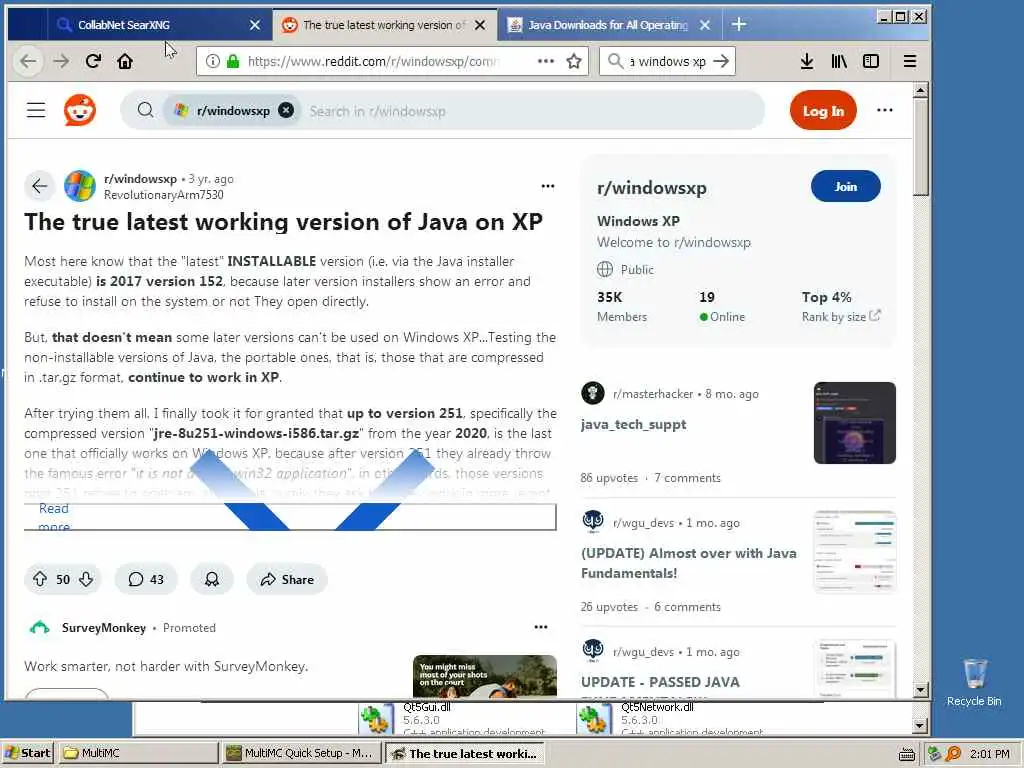Switch to MultiMC Quick Setup window
The image size is (1024, 768).
[x=300, y=753]
